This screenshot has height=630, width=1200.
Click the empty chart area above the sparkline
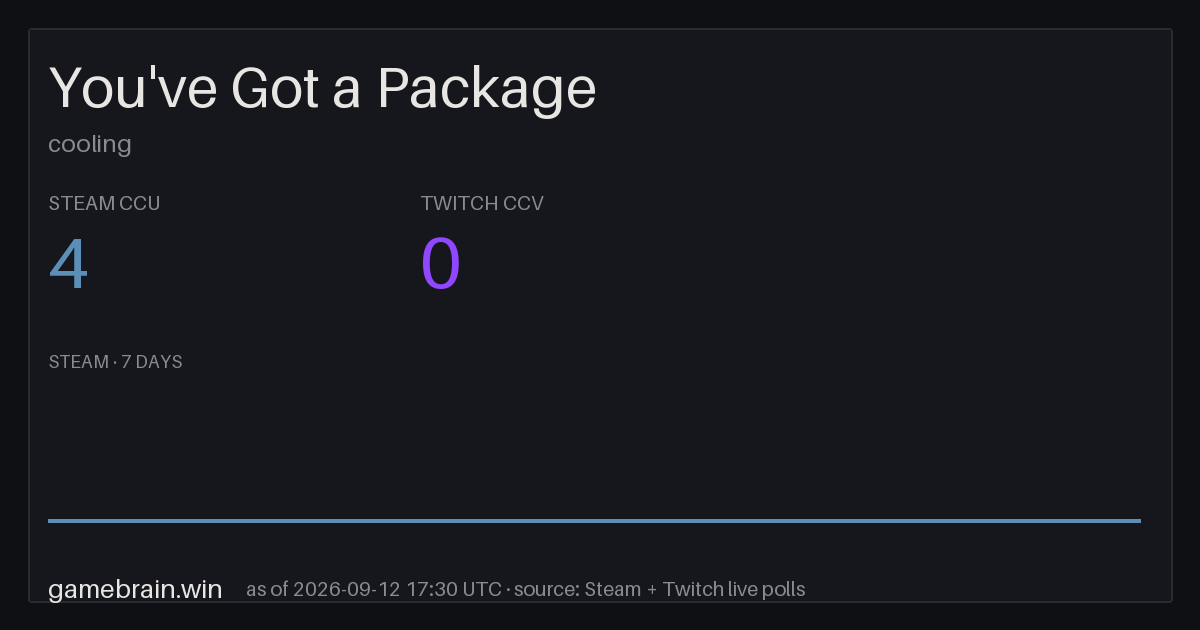[x=594, y=445]
